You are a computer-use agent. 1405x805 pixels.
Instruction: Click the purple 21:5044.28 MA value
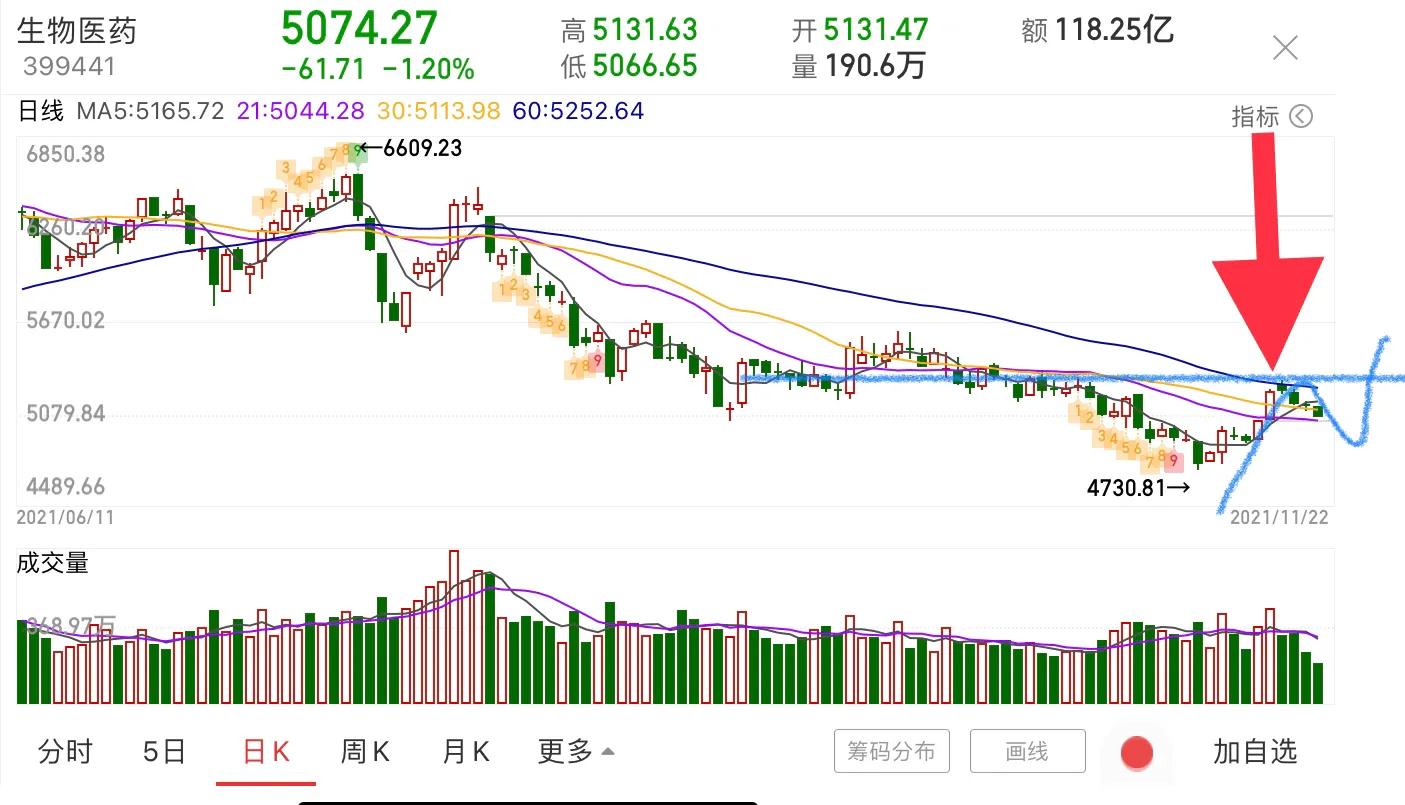300,111
